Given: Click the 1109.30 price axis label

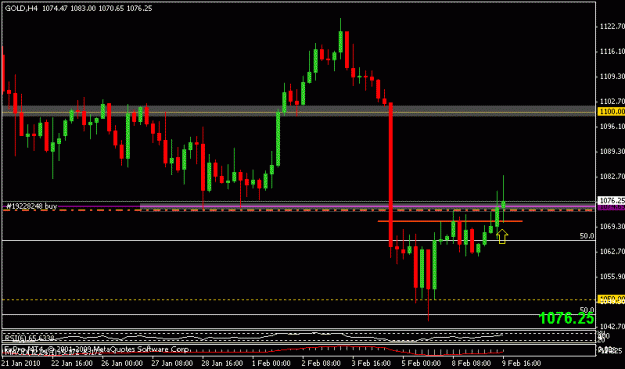Looking at the screenshot, I should pos(612,76).
